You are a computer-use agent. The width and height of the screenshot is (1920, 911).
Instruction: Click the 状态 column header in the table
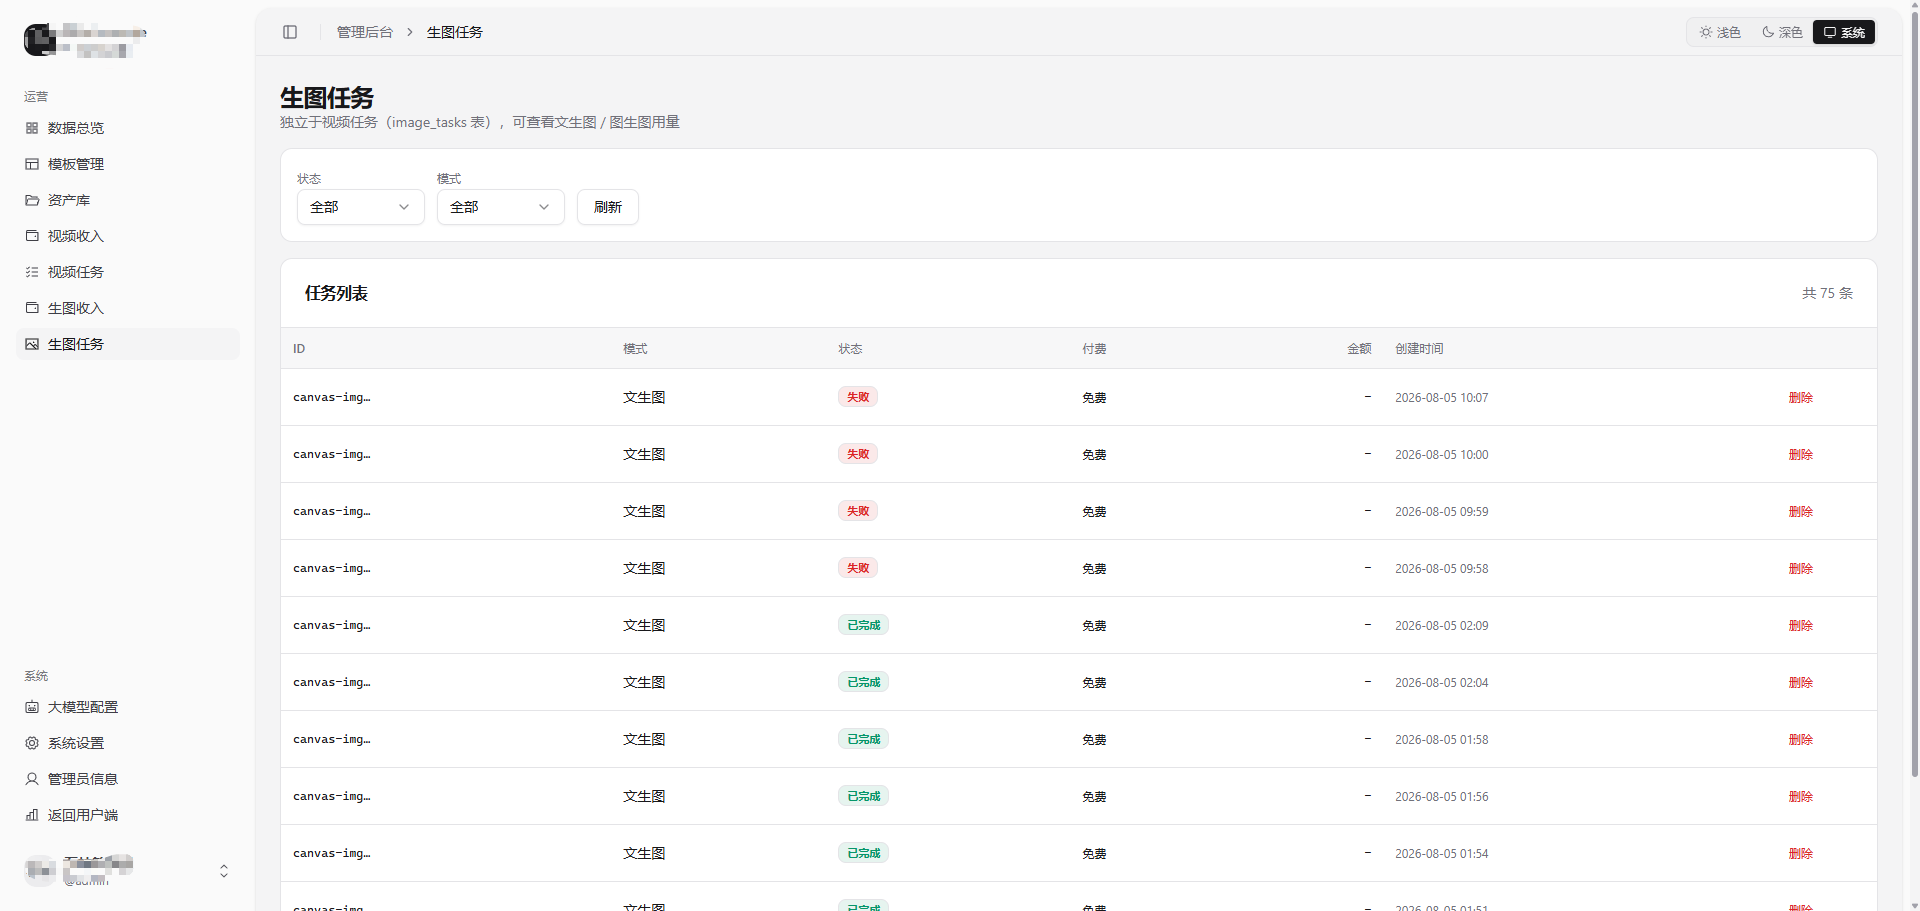850,349
